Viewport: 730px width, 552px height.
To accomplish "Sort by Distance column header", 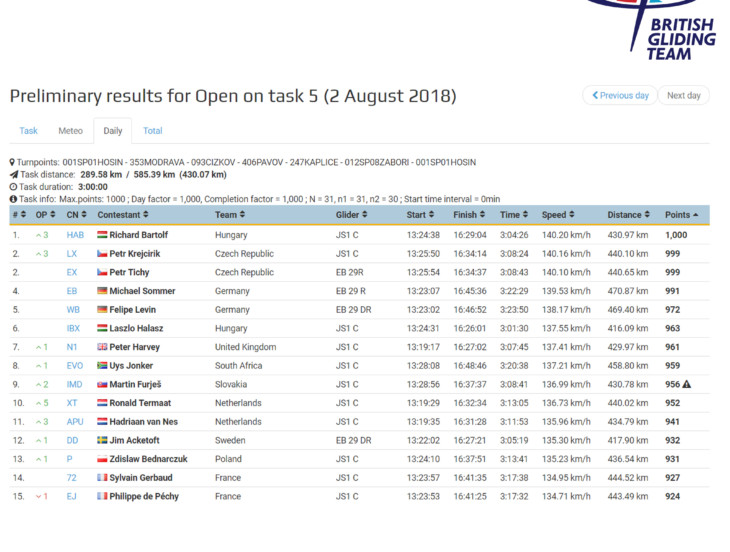I will (628, 215).
